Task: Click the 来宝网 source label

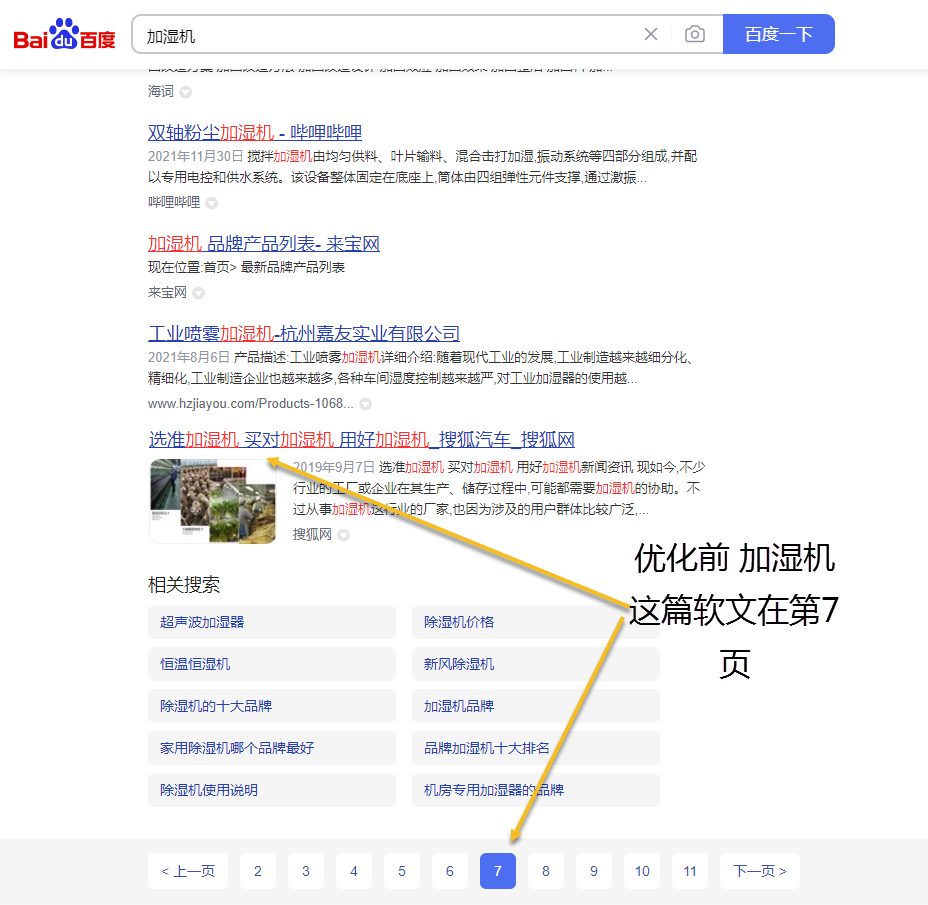Action: click(x=167, y=292)
